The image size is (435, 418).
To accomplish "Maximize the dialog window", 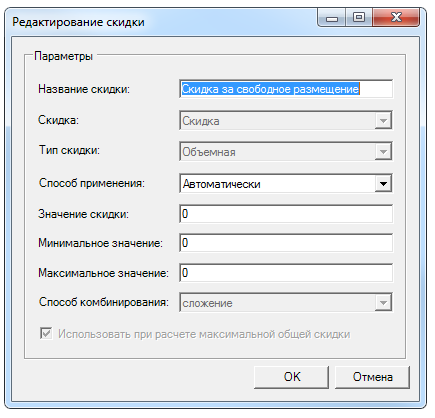I will (x=359, y=17).
